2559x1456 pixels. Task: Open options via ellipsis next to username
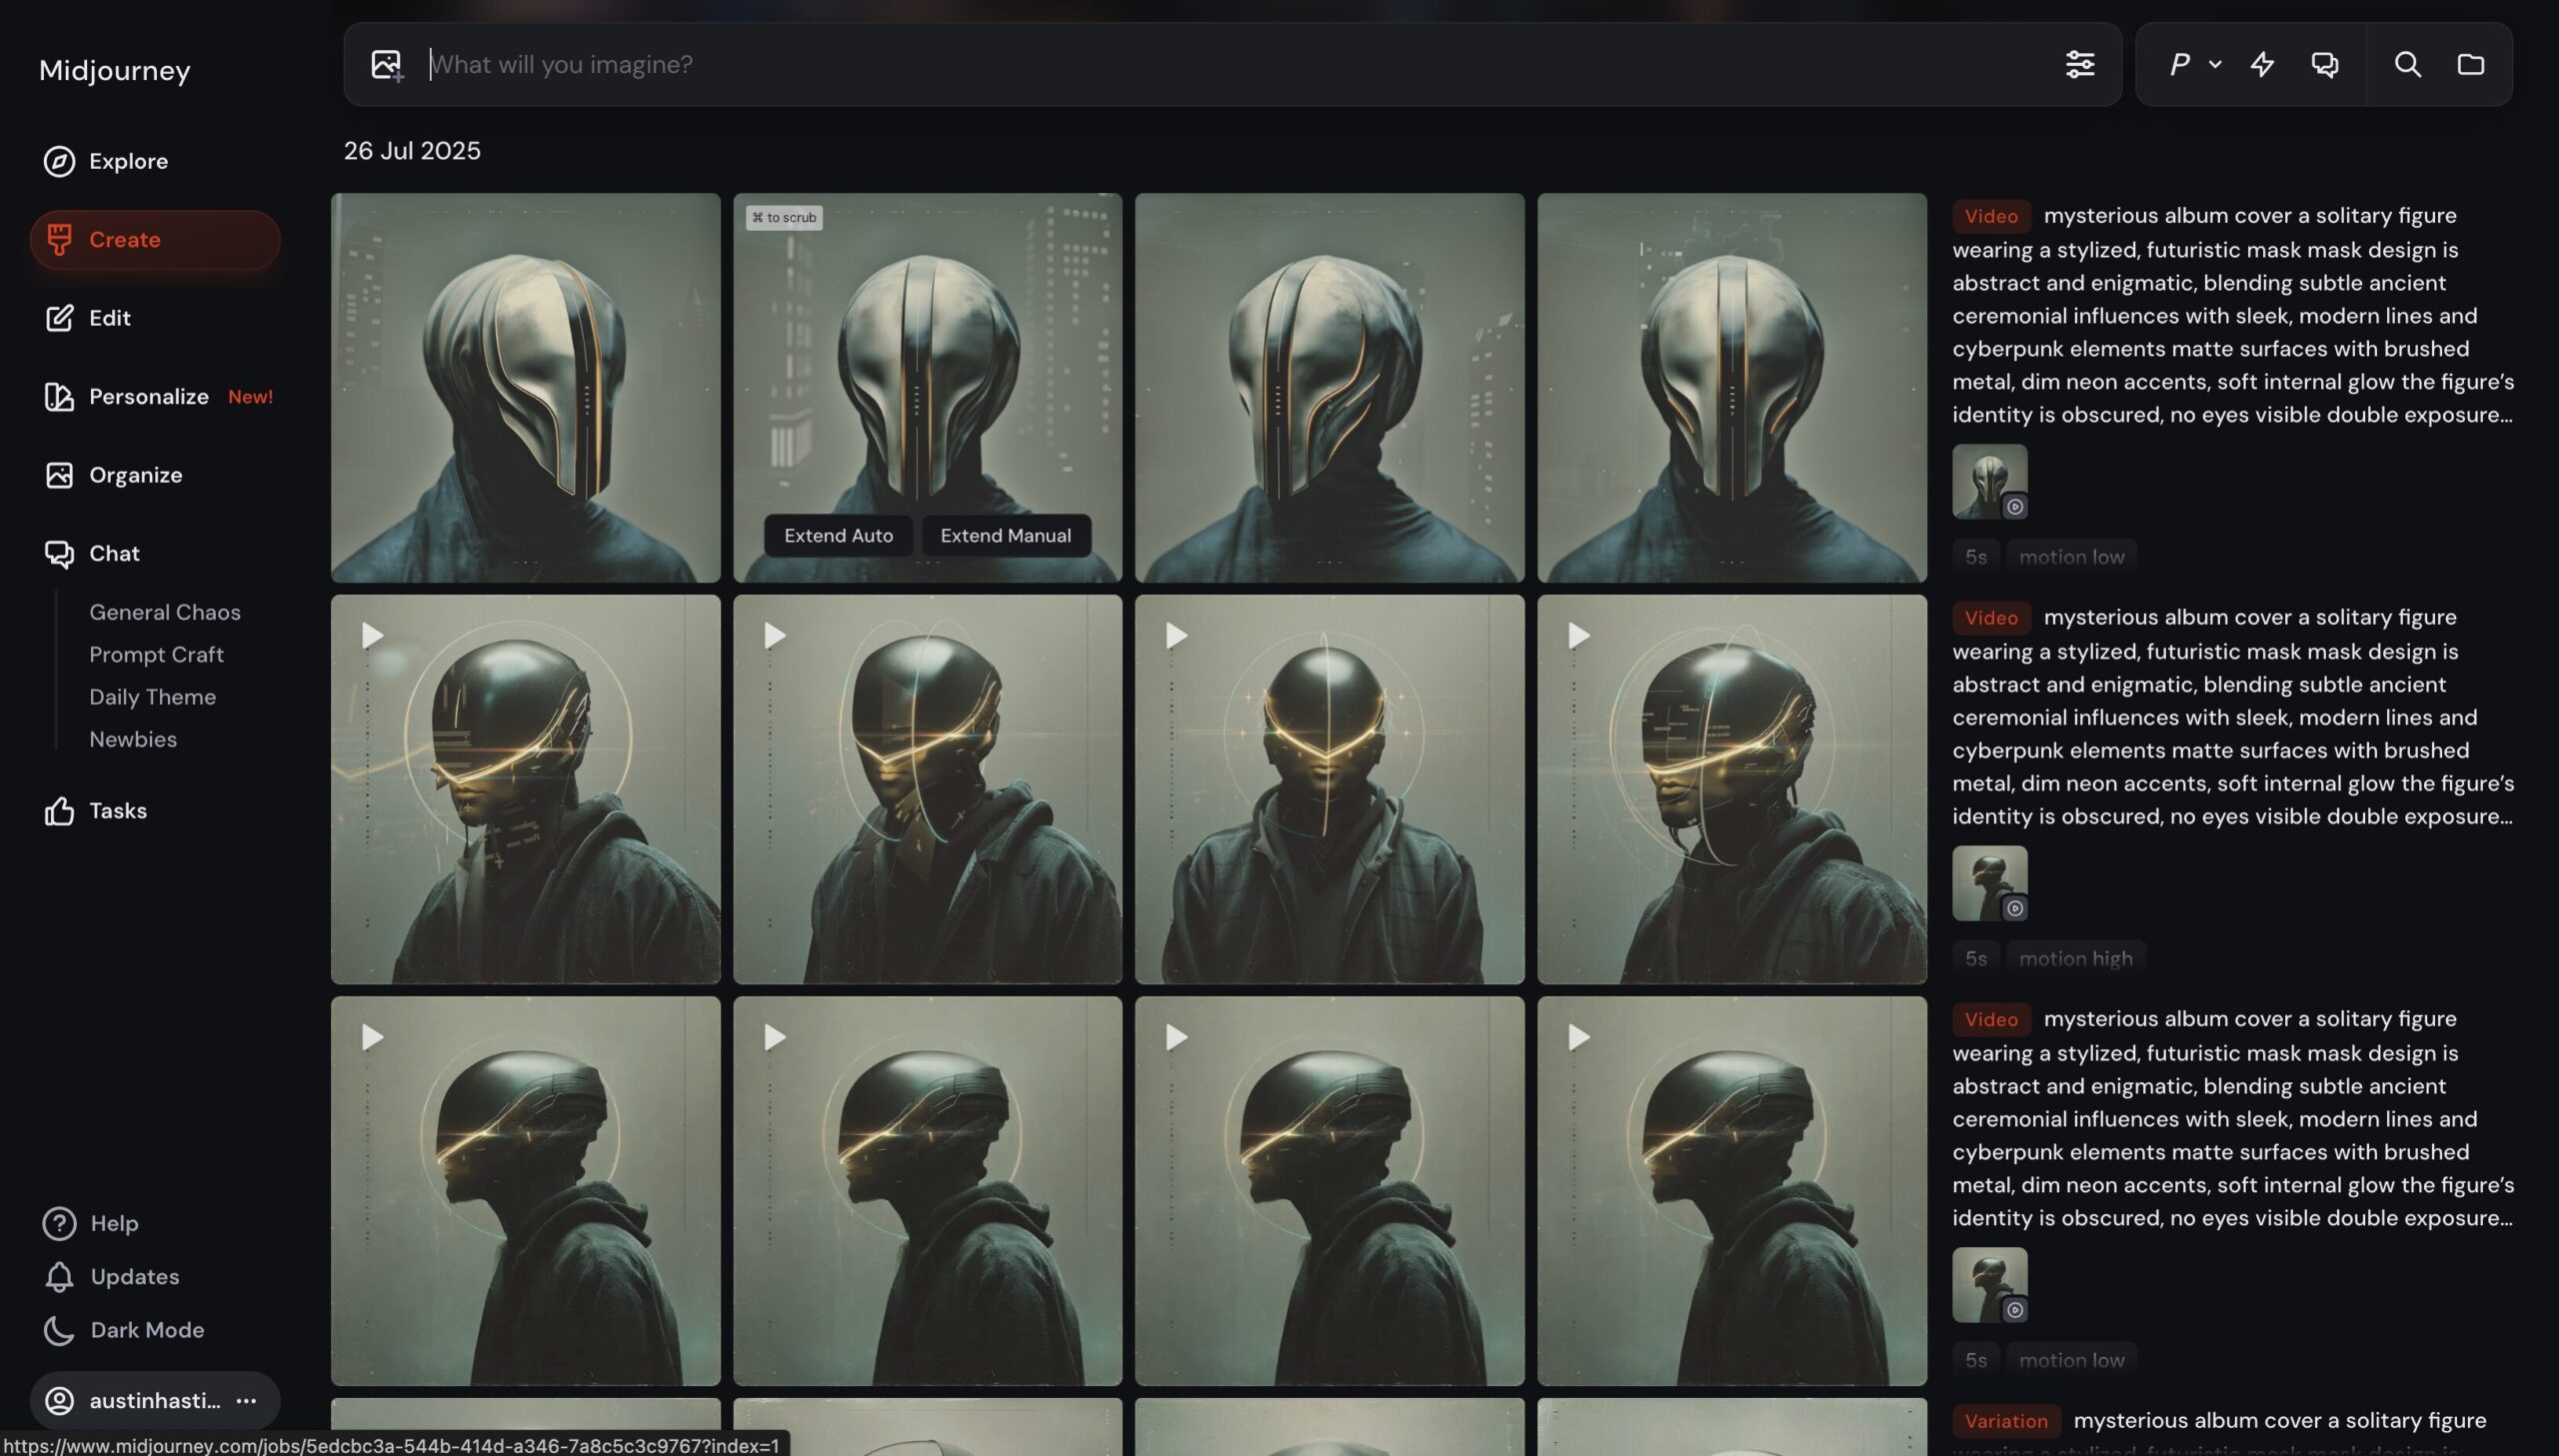246,1400
